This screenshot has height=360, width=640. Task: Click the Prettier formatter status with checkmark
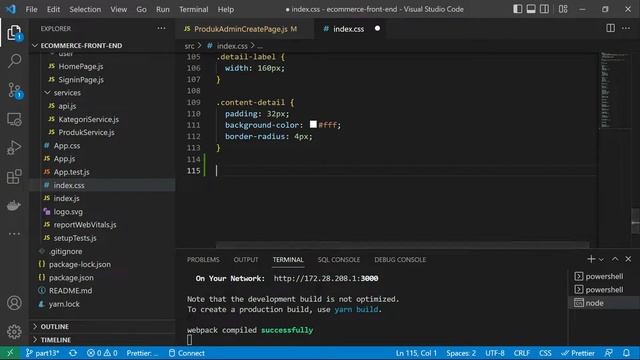[578, 353]
